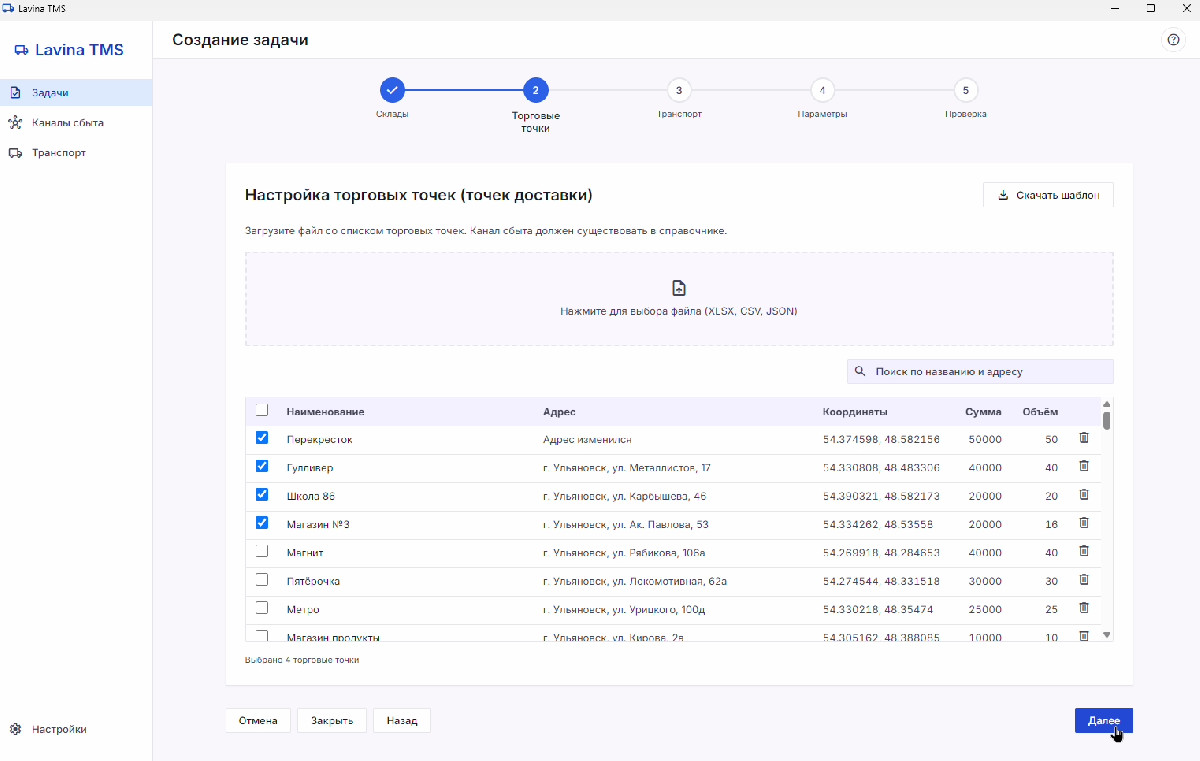Image resolution: width=1200 pixels, height=761 pixels.
Task: Click the Далее button
Action: pos(1104,720)
